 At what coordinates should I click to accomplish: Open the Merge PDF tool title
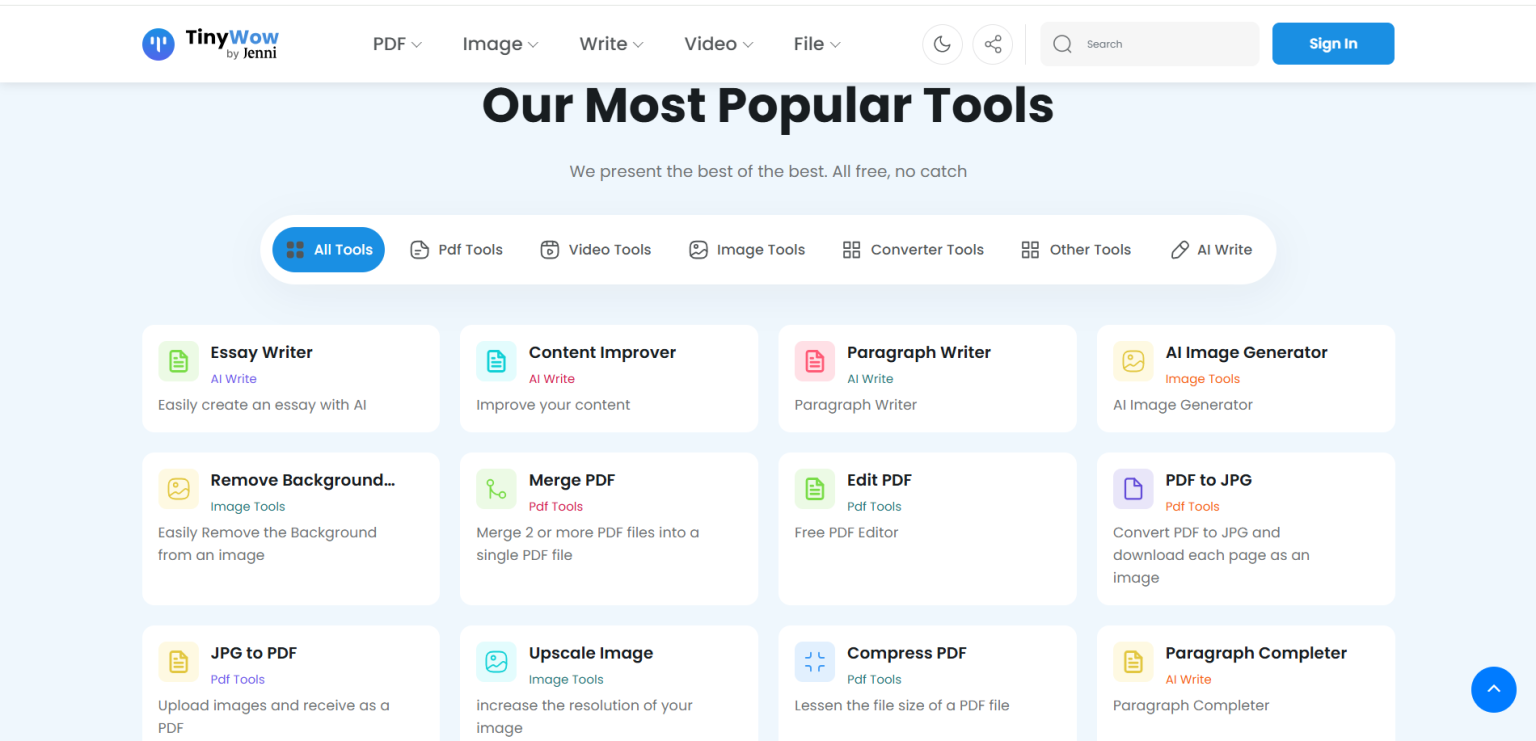tap(572, 480)
